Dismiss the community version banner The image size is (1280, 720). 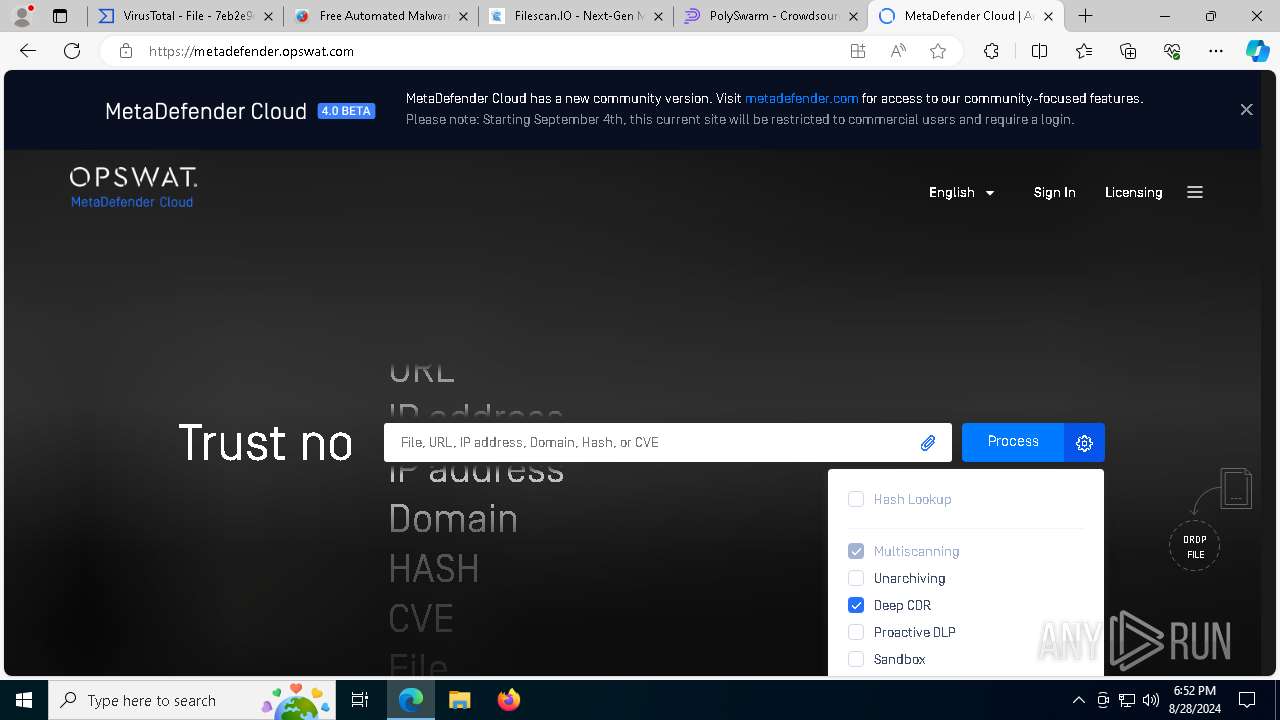pos(1246,109)
